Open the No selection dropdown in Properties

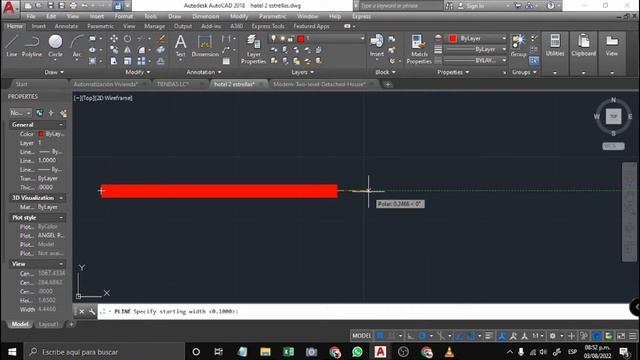(x=20, y=113)
